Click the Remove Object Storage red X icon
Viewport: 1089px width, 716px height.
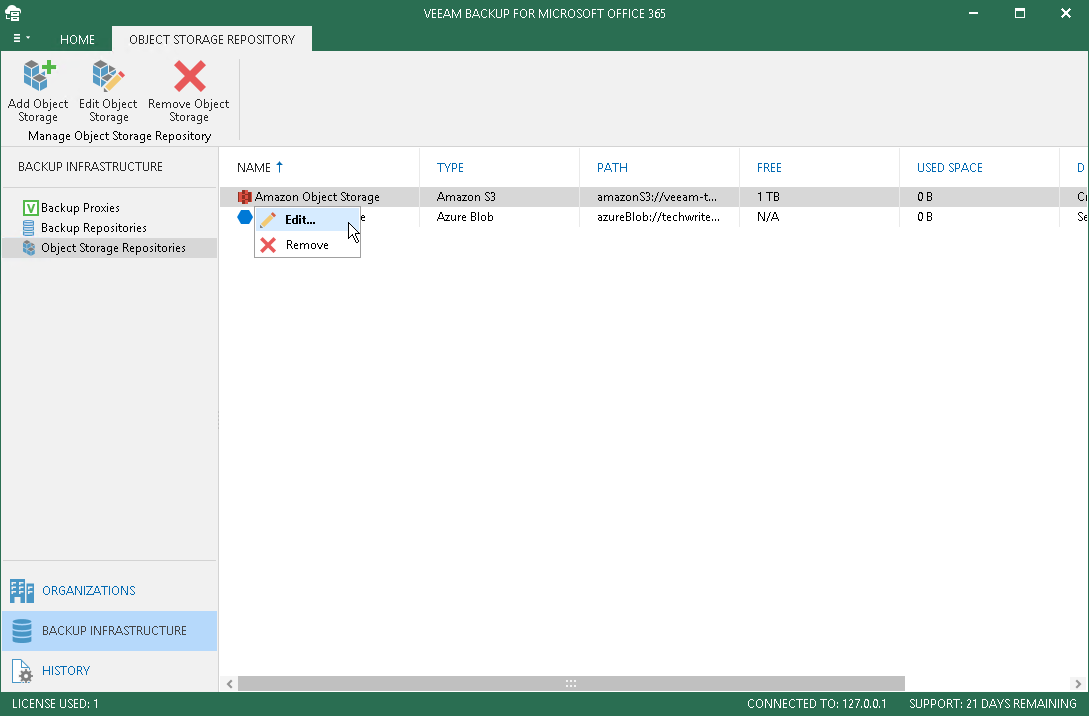tap(190, 76)
